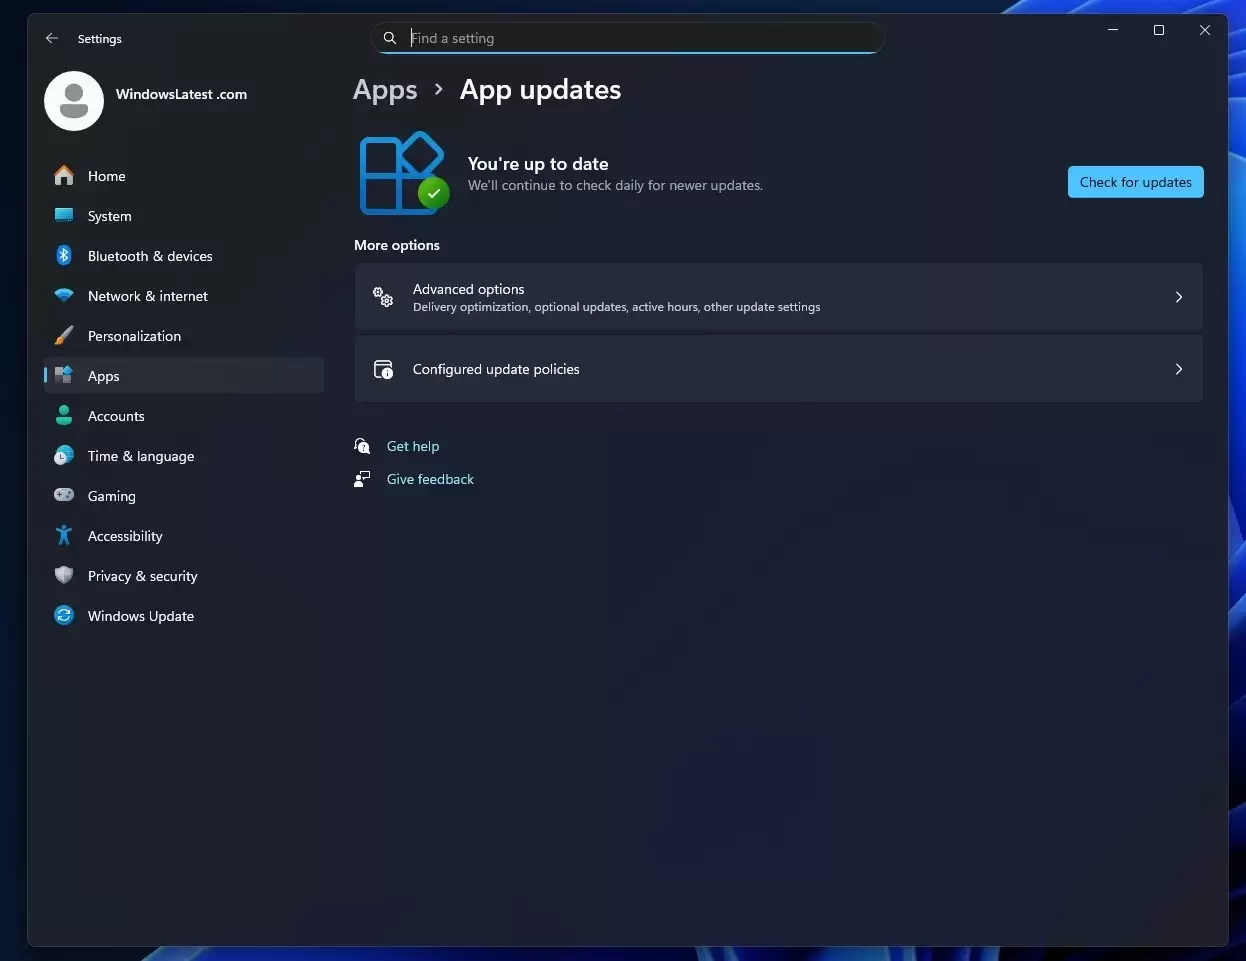
Task: Select Home from the sidebar
Action: (x=106, y=176)
